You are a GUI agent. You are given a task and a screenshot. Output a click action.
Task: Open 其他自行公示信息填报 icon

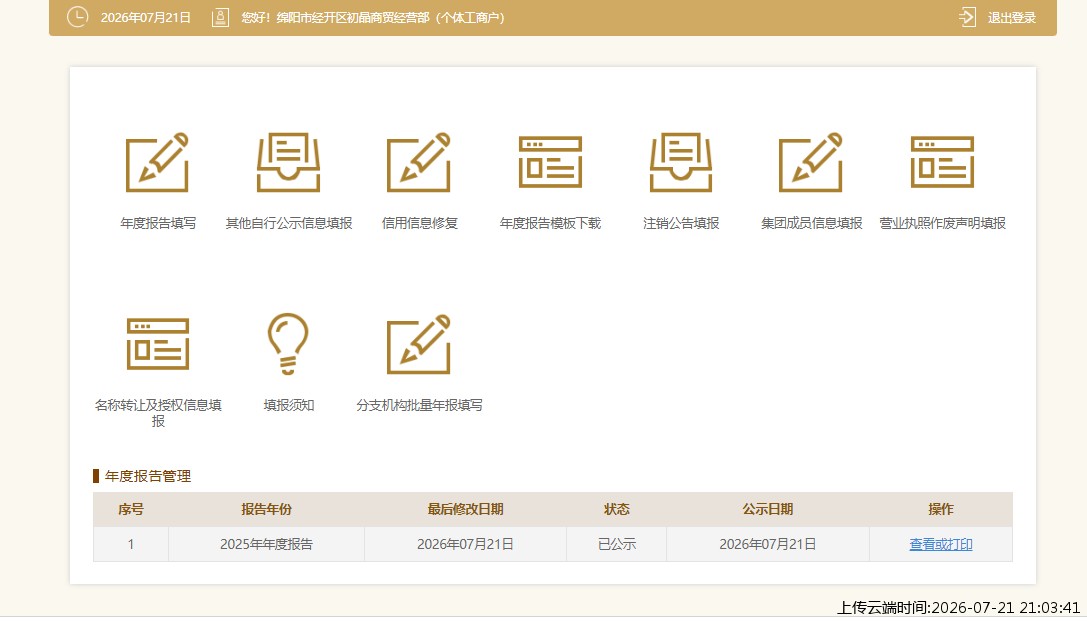pyautogui.click(x=288, y=162)
